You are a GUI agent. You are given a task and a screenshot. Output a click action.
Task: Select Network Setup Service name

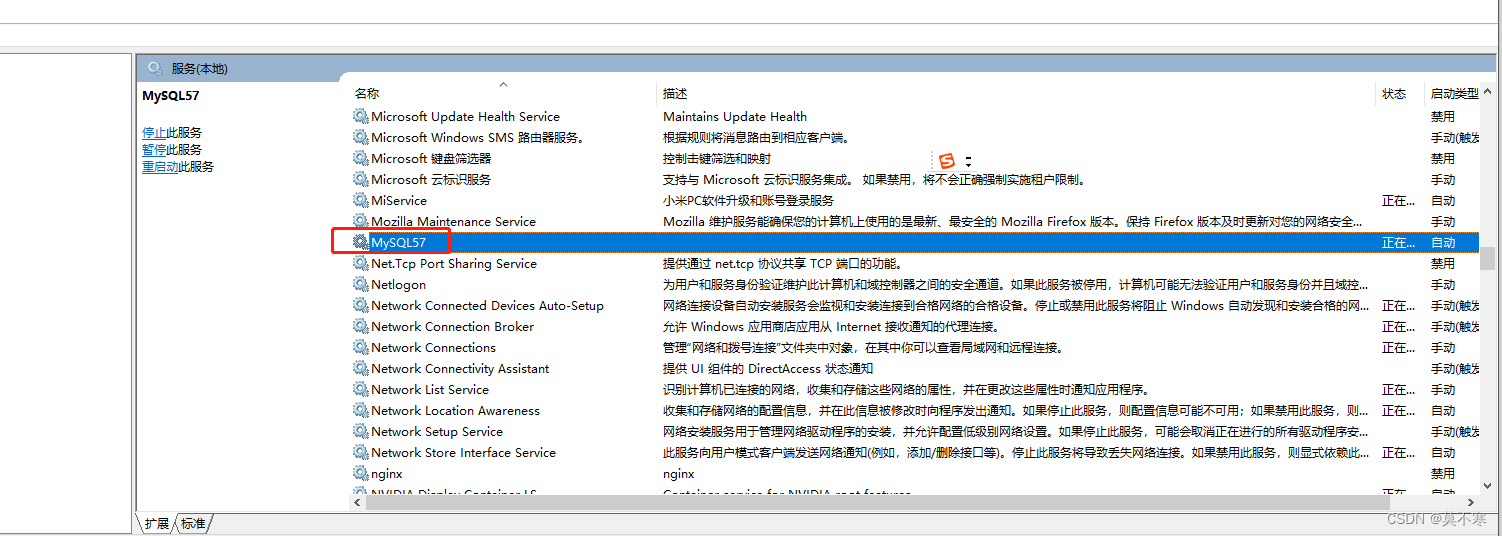coord(437,431)
